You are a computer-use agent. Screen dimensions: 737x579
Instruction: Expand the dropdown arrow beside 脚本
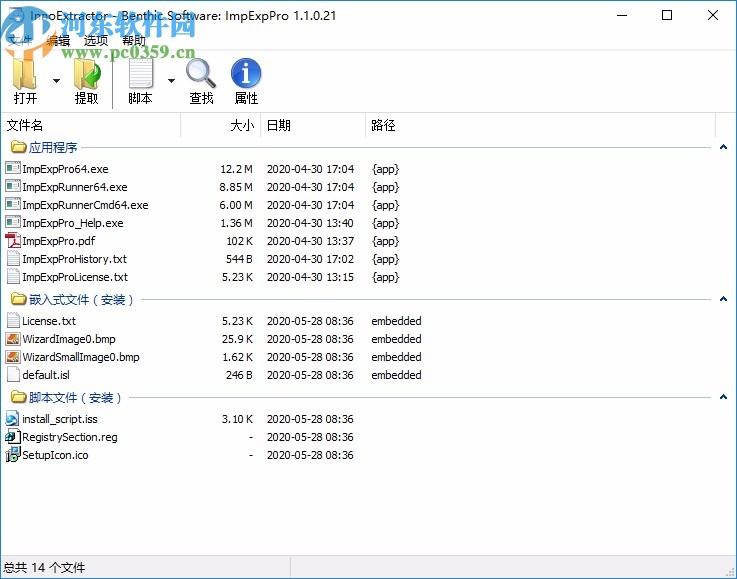click(x=171, y=81)
